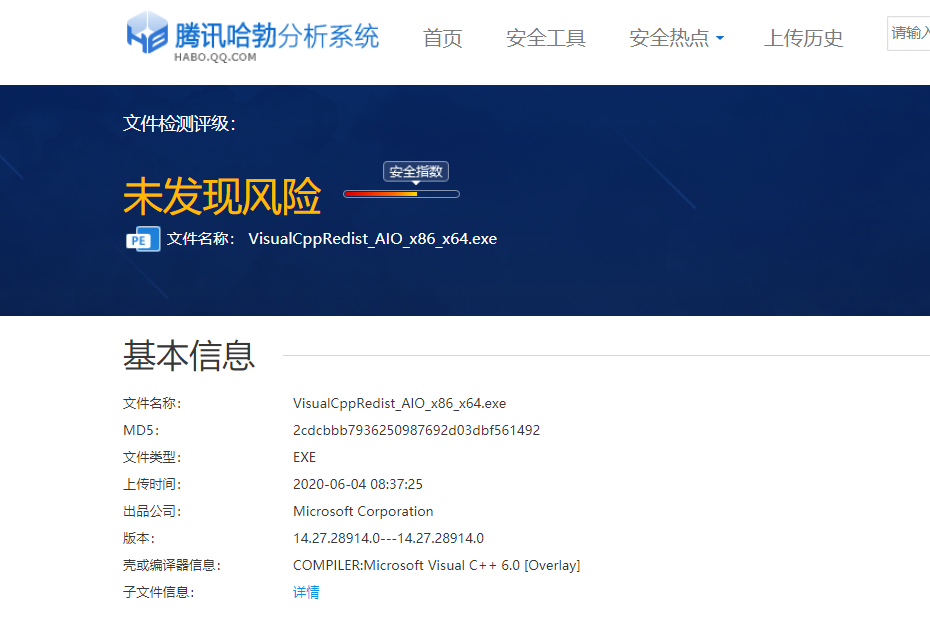
Task: Click the file name value in 基本信息
Action: 399,403
